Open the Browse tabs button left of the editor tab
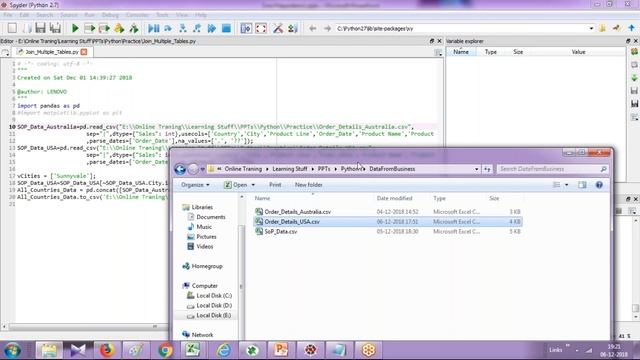This screenshot has width=640, height=360. point(5,52)
